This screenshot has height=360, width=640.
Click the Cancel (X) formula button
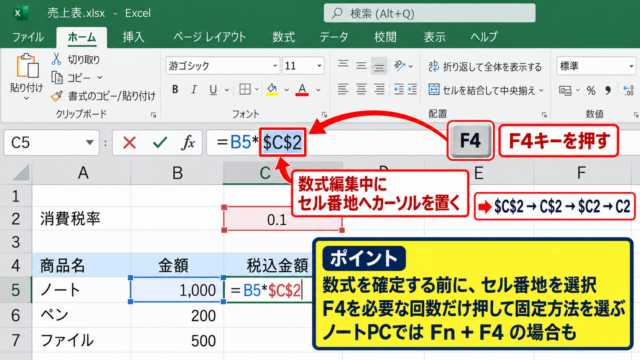[x=129, y=142]
